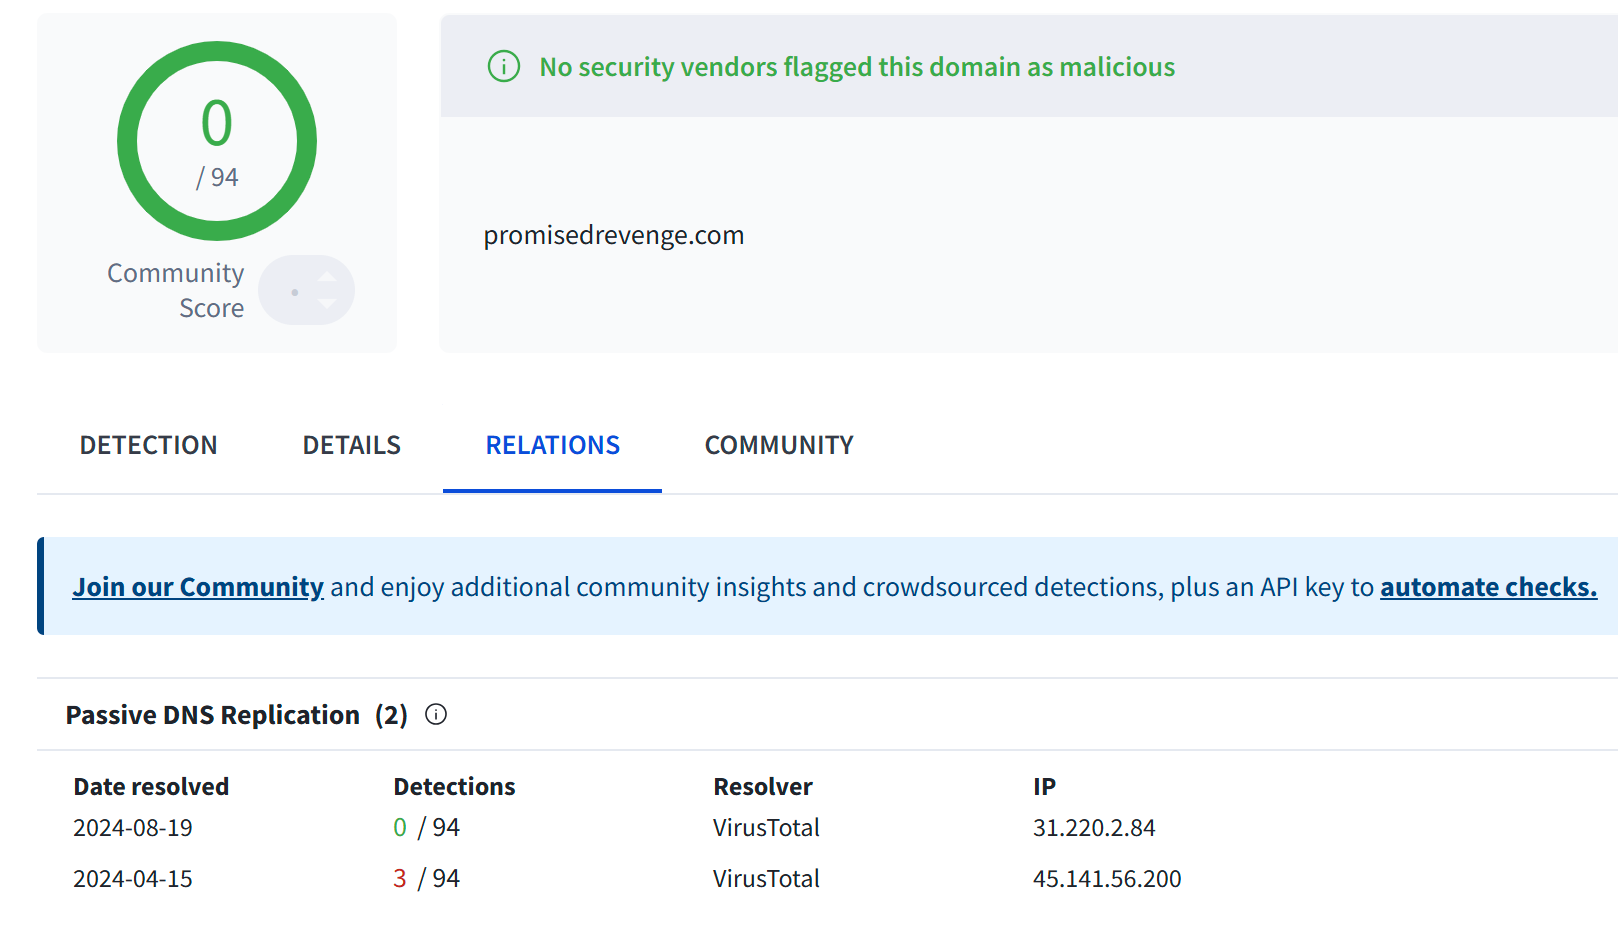Screen dimensions: 1618x929
Task: Click the 0 / 94 detections cell
Action: tap(427, 828)
